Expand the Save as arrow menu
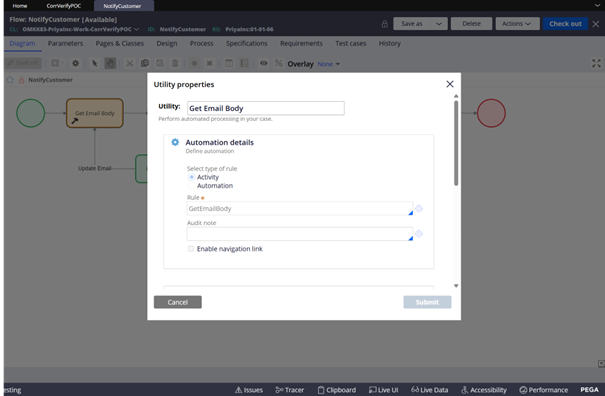Image resolution: width=605 pixels, height=396 pixels. (x=439, y=24)
